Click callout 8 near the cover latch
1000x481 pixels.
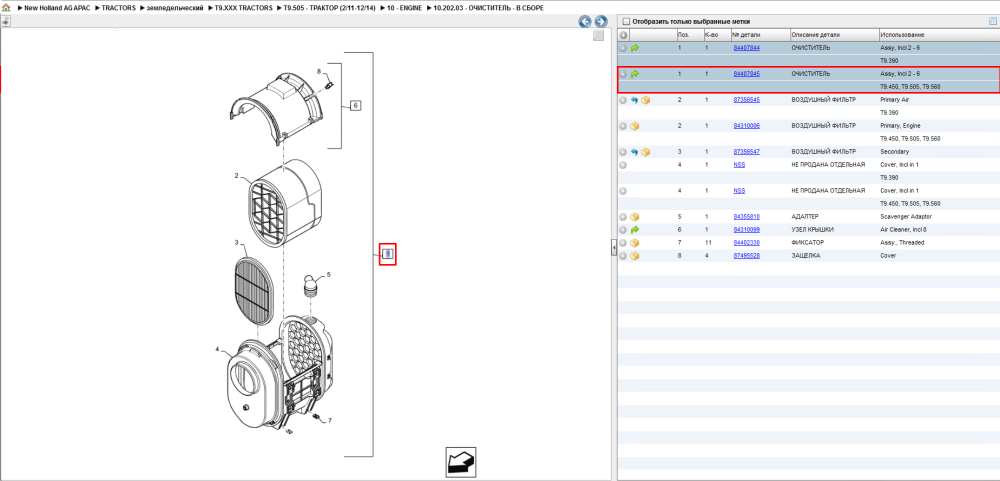319,71
